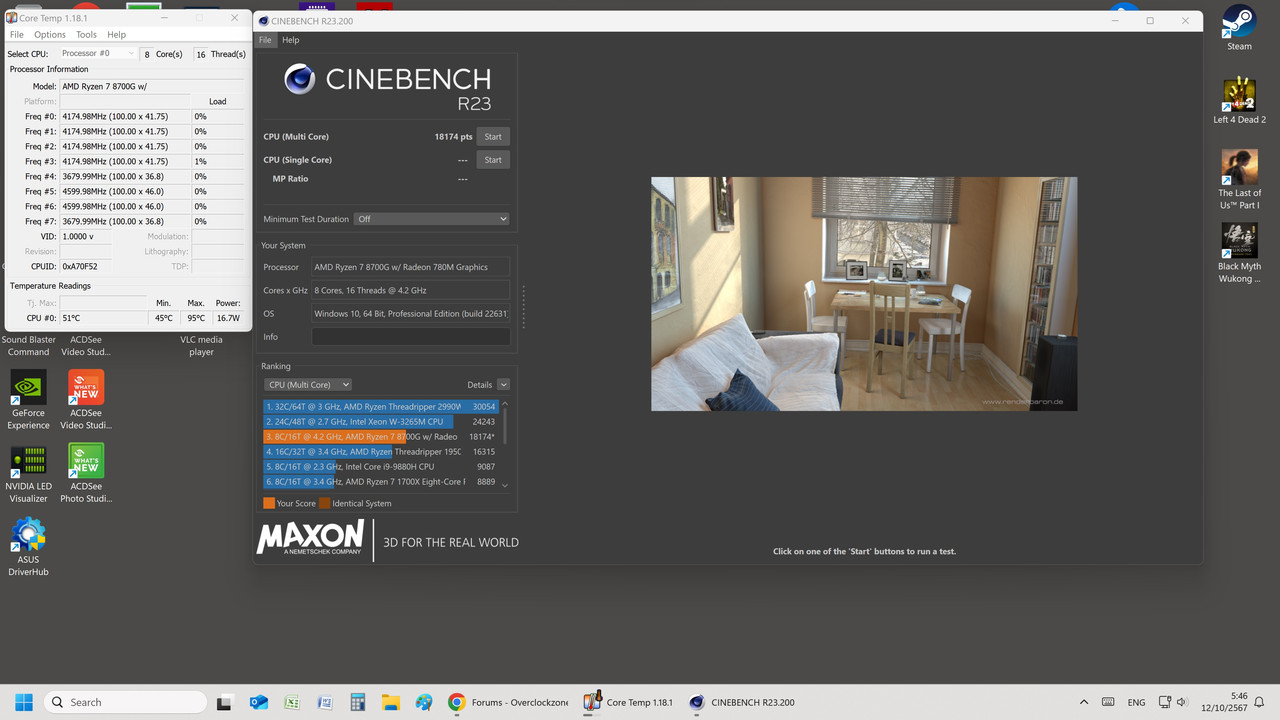Click the Power 16.7W reading
This screenshot has width=1280, height=720.
228,318
